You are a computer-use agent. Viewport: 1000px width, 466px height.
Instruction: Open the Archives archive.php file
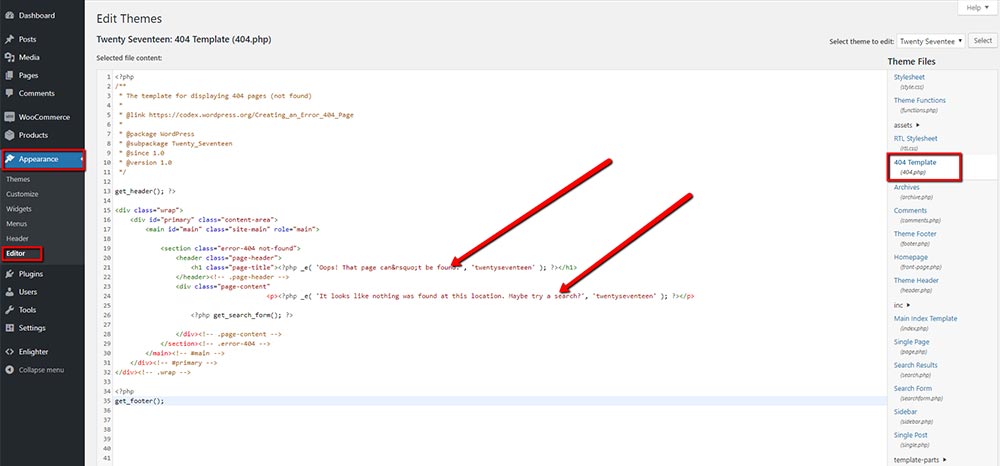click(906, 187)
